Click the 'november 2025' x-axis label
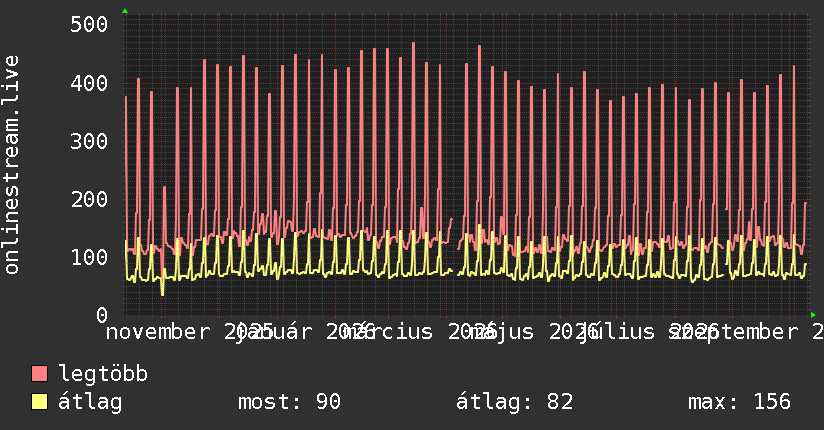This screenshot has height=430, width=824. [x=189, y=332]
